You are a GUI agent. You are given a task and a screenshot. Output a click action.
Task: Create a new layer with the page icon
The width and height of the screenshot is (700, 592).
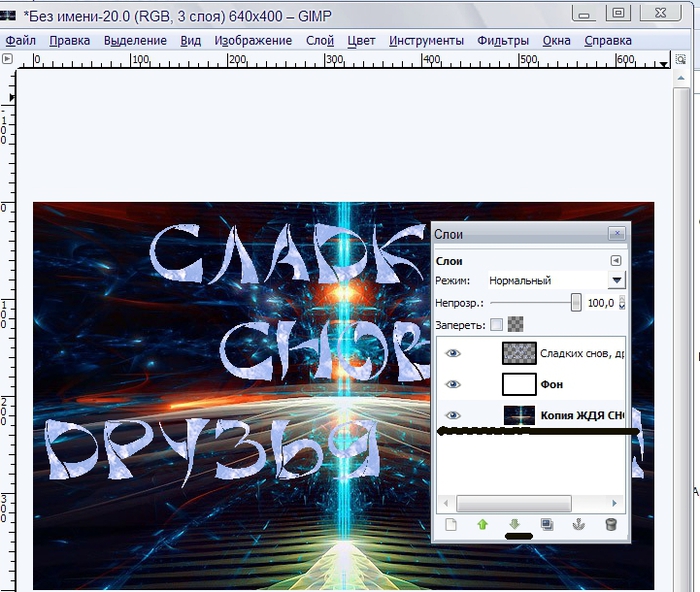451,524
